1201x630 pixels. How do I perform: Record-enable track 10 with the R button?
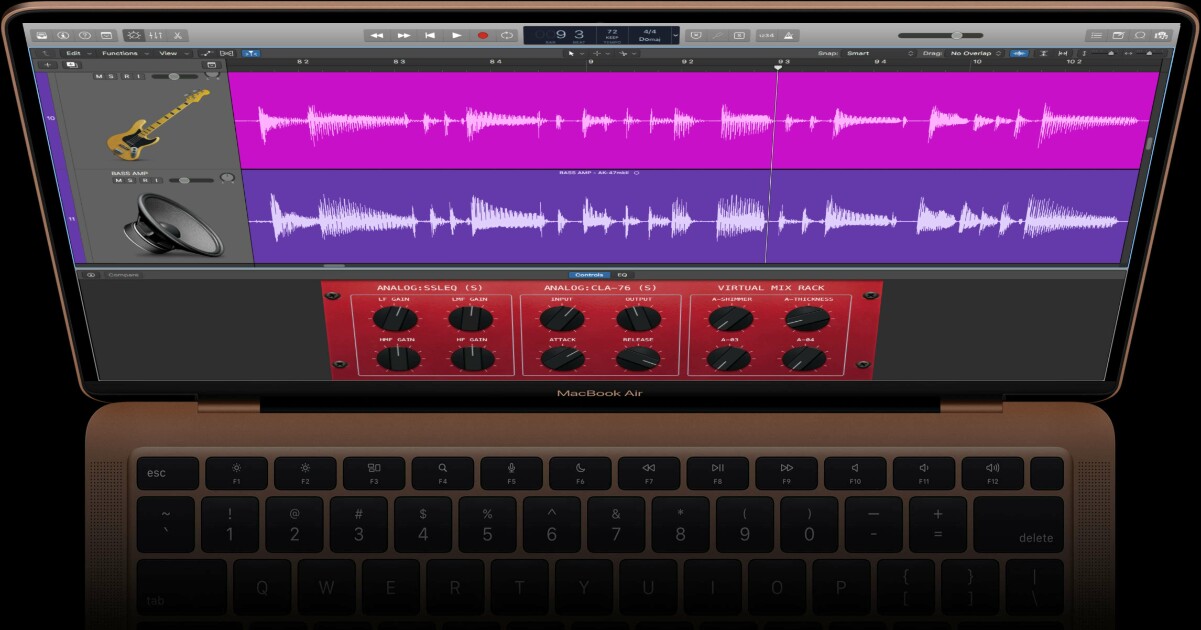[126, 76]
